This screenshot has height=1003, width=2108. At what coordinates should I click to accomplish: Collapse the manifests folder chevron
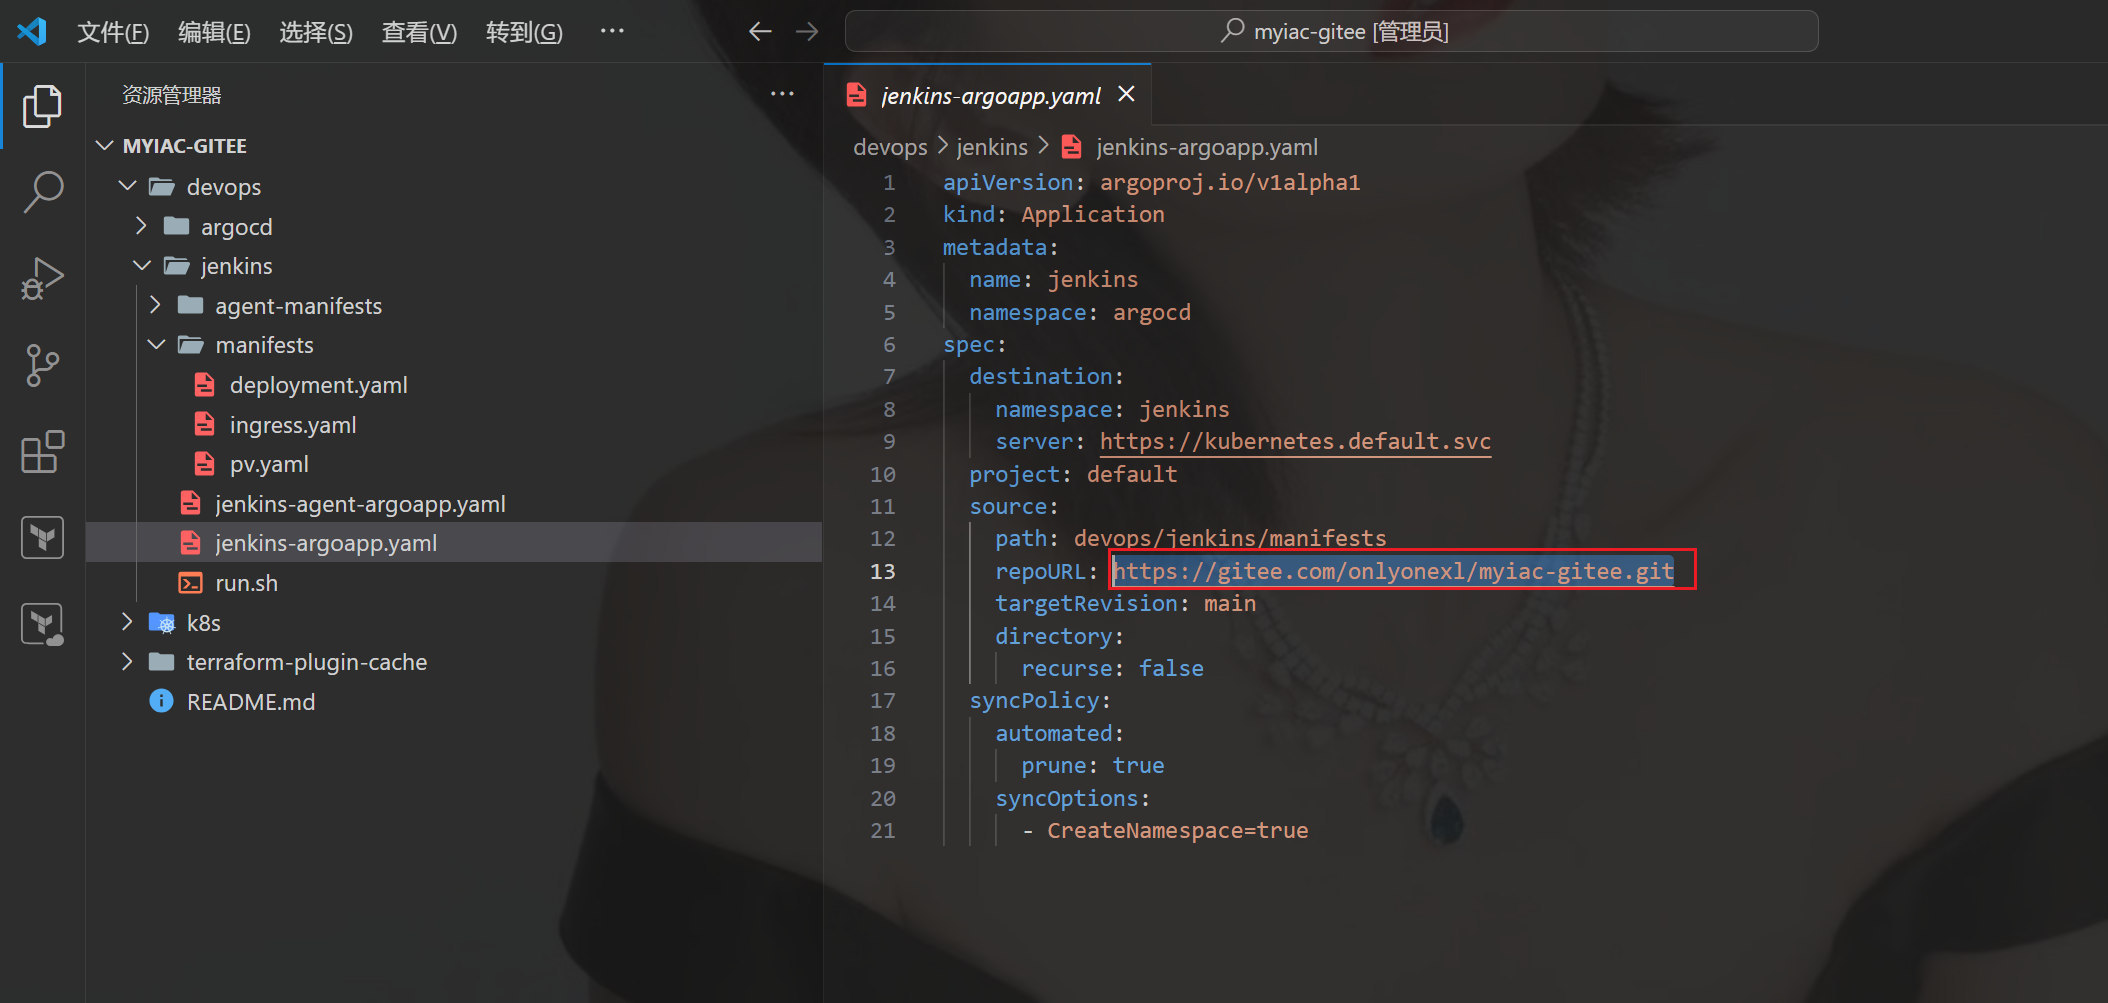156,344
